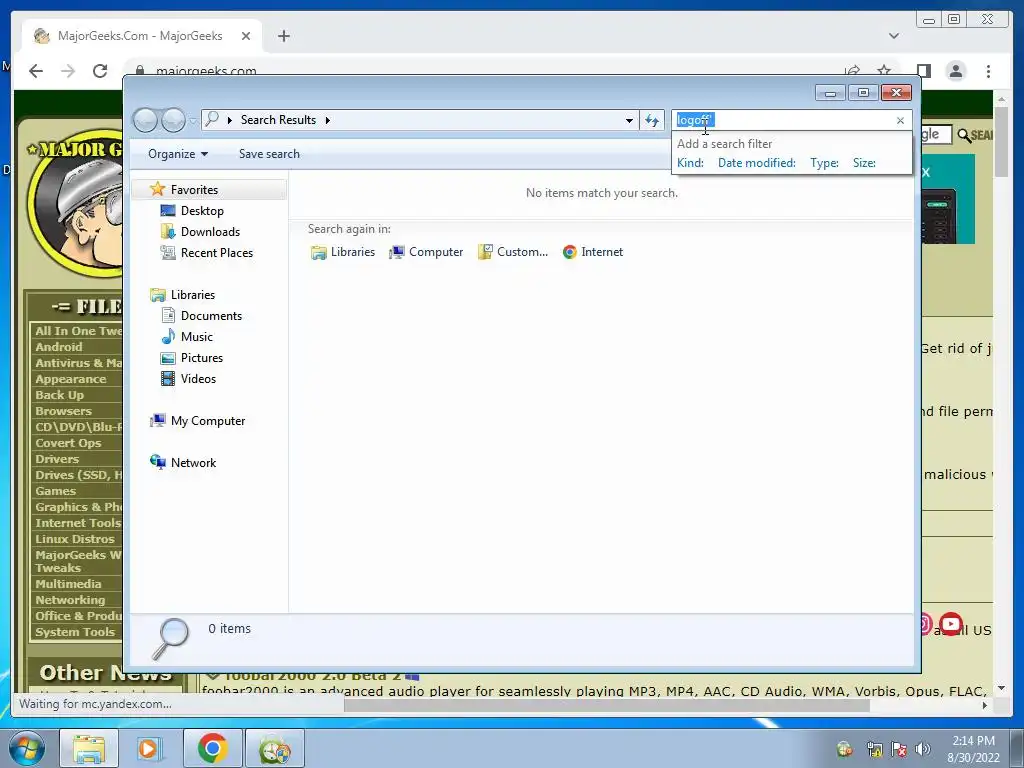
Task: Select the MajorGeeks.Com Chrome tab
Action: tap(142, 36)
